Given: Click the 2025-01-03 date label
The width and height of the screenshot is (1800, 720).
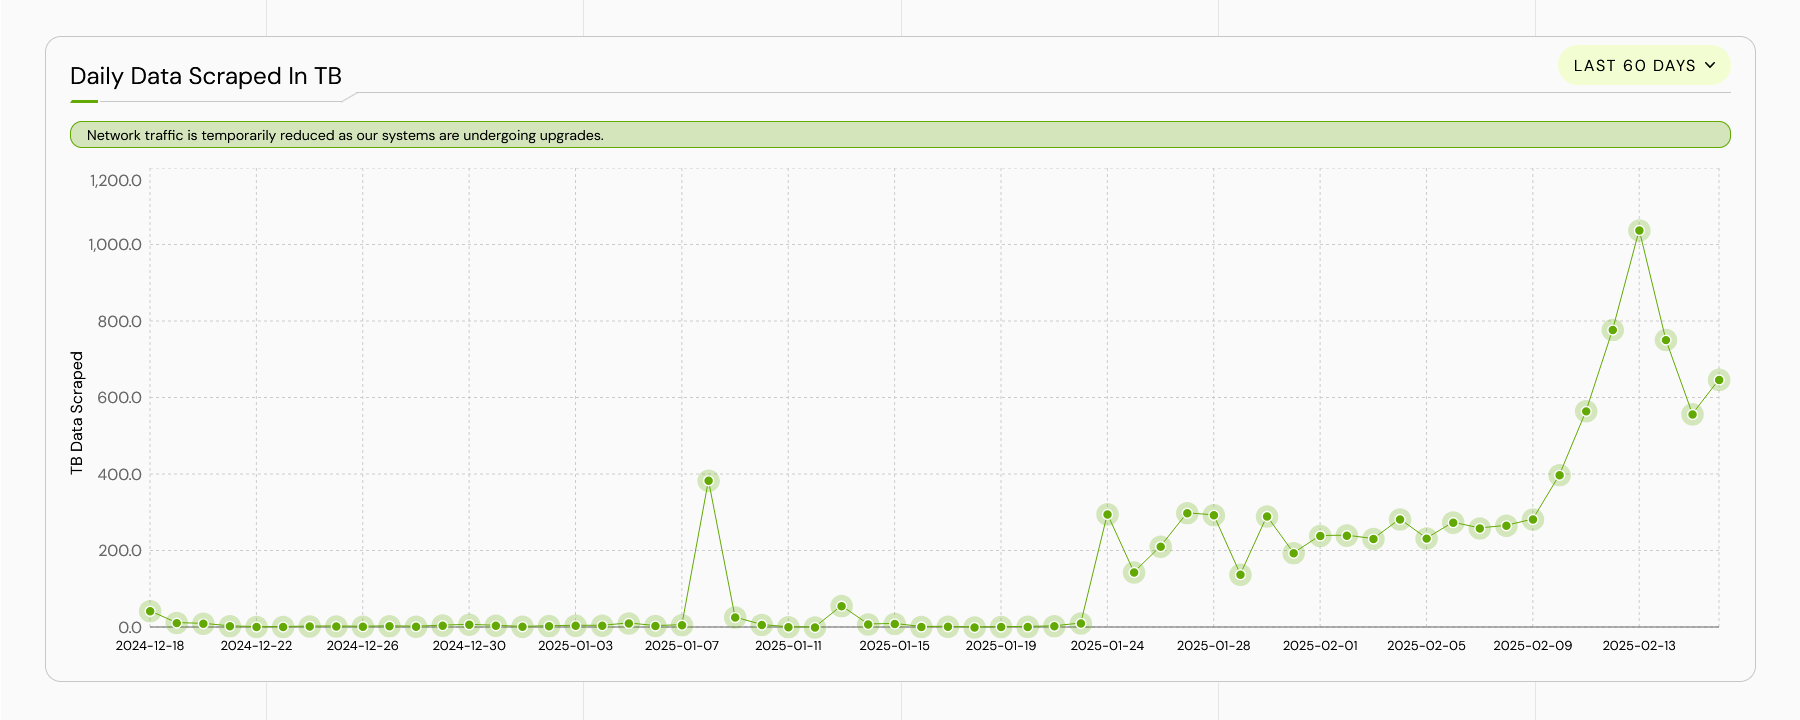Looking at the screenshot, I should pyautogui.click(x=575, y=646).
